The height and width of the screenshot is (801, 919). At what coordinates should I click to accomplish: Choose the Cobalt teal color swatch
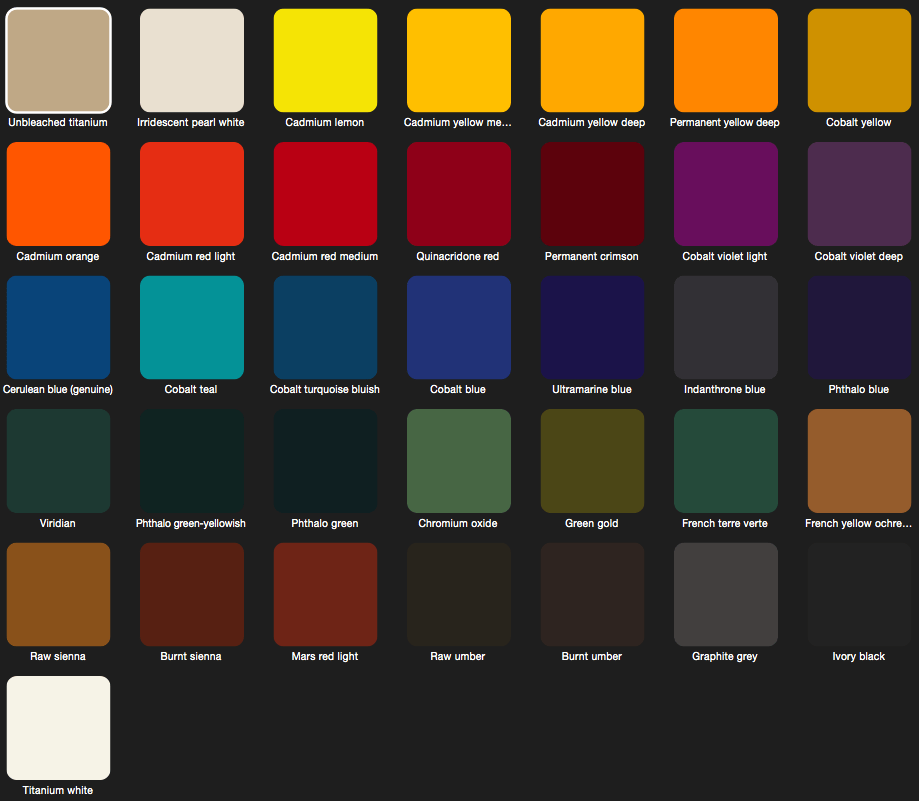(x=192, y=327)
